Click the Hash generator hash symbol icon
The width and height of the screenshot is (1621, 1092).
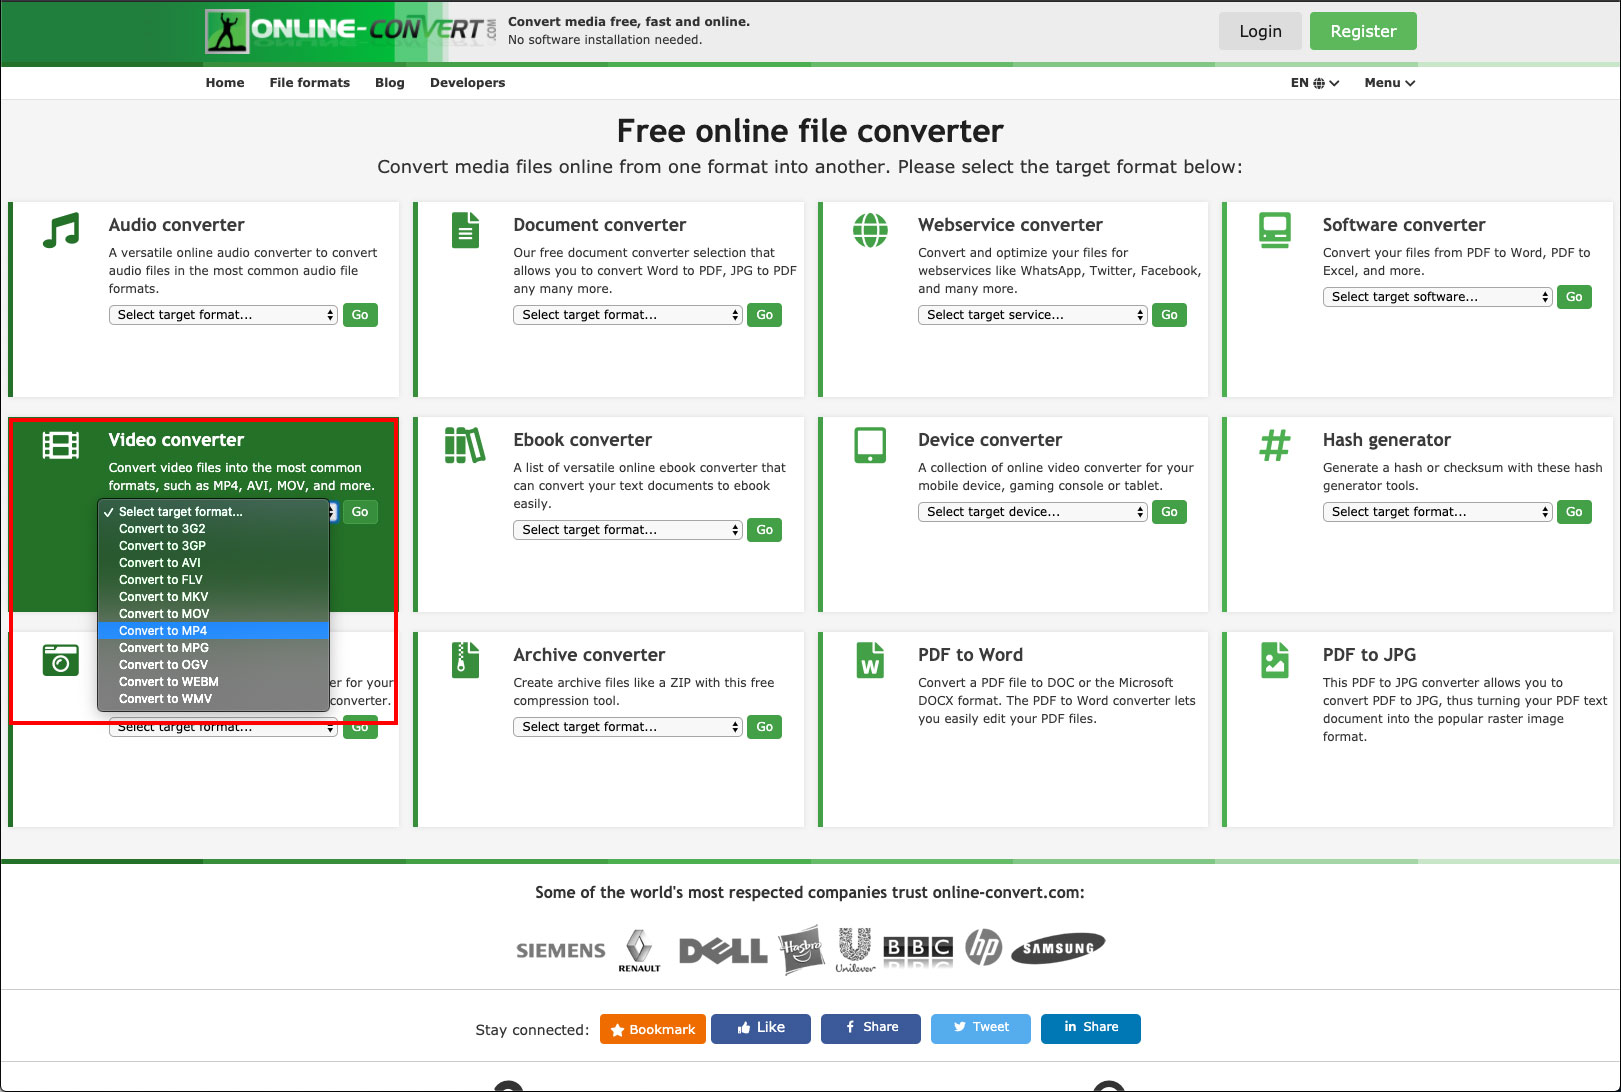1274,445
